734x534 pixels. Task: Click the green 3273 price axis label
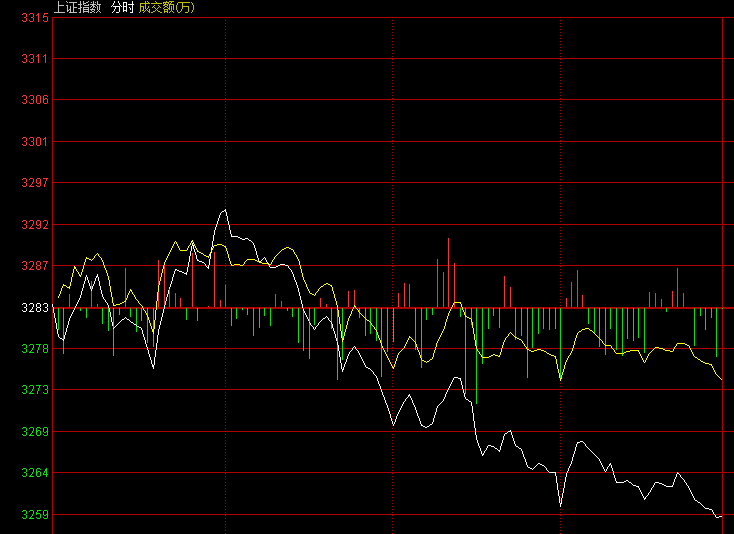35,390
